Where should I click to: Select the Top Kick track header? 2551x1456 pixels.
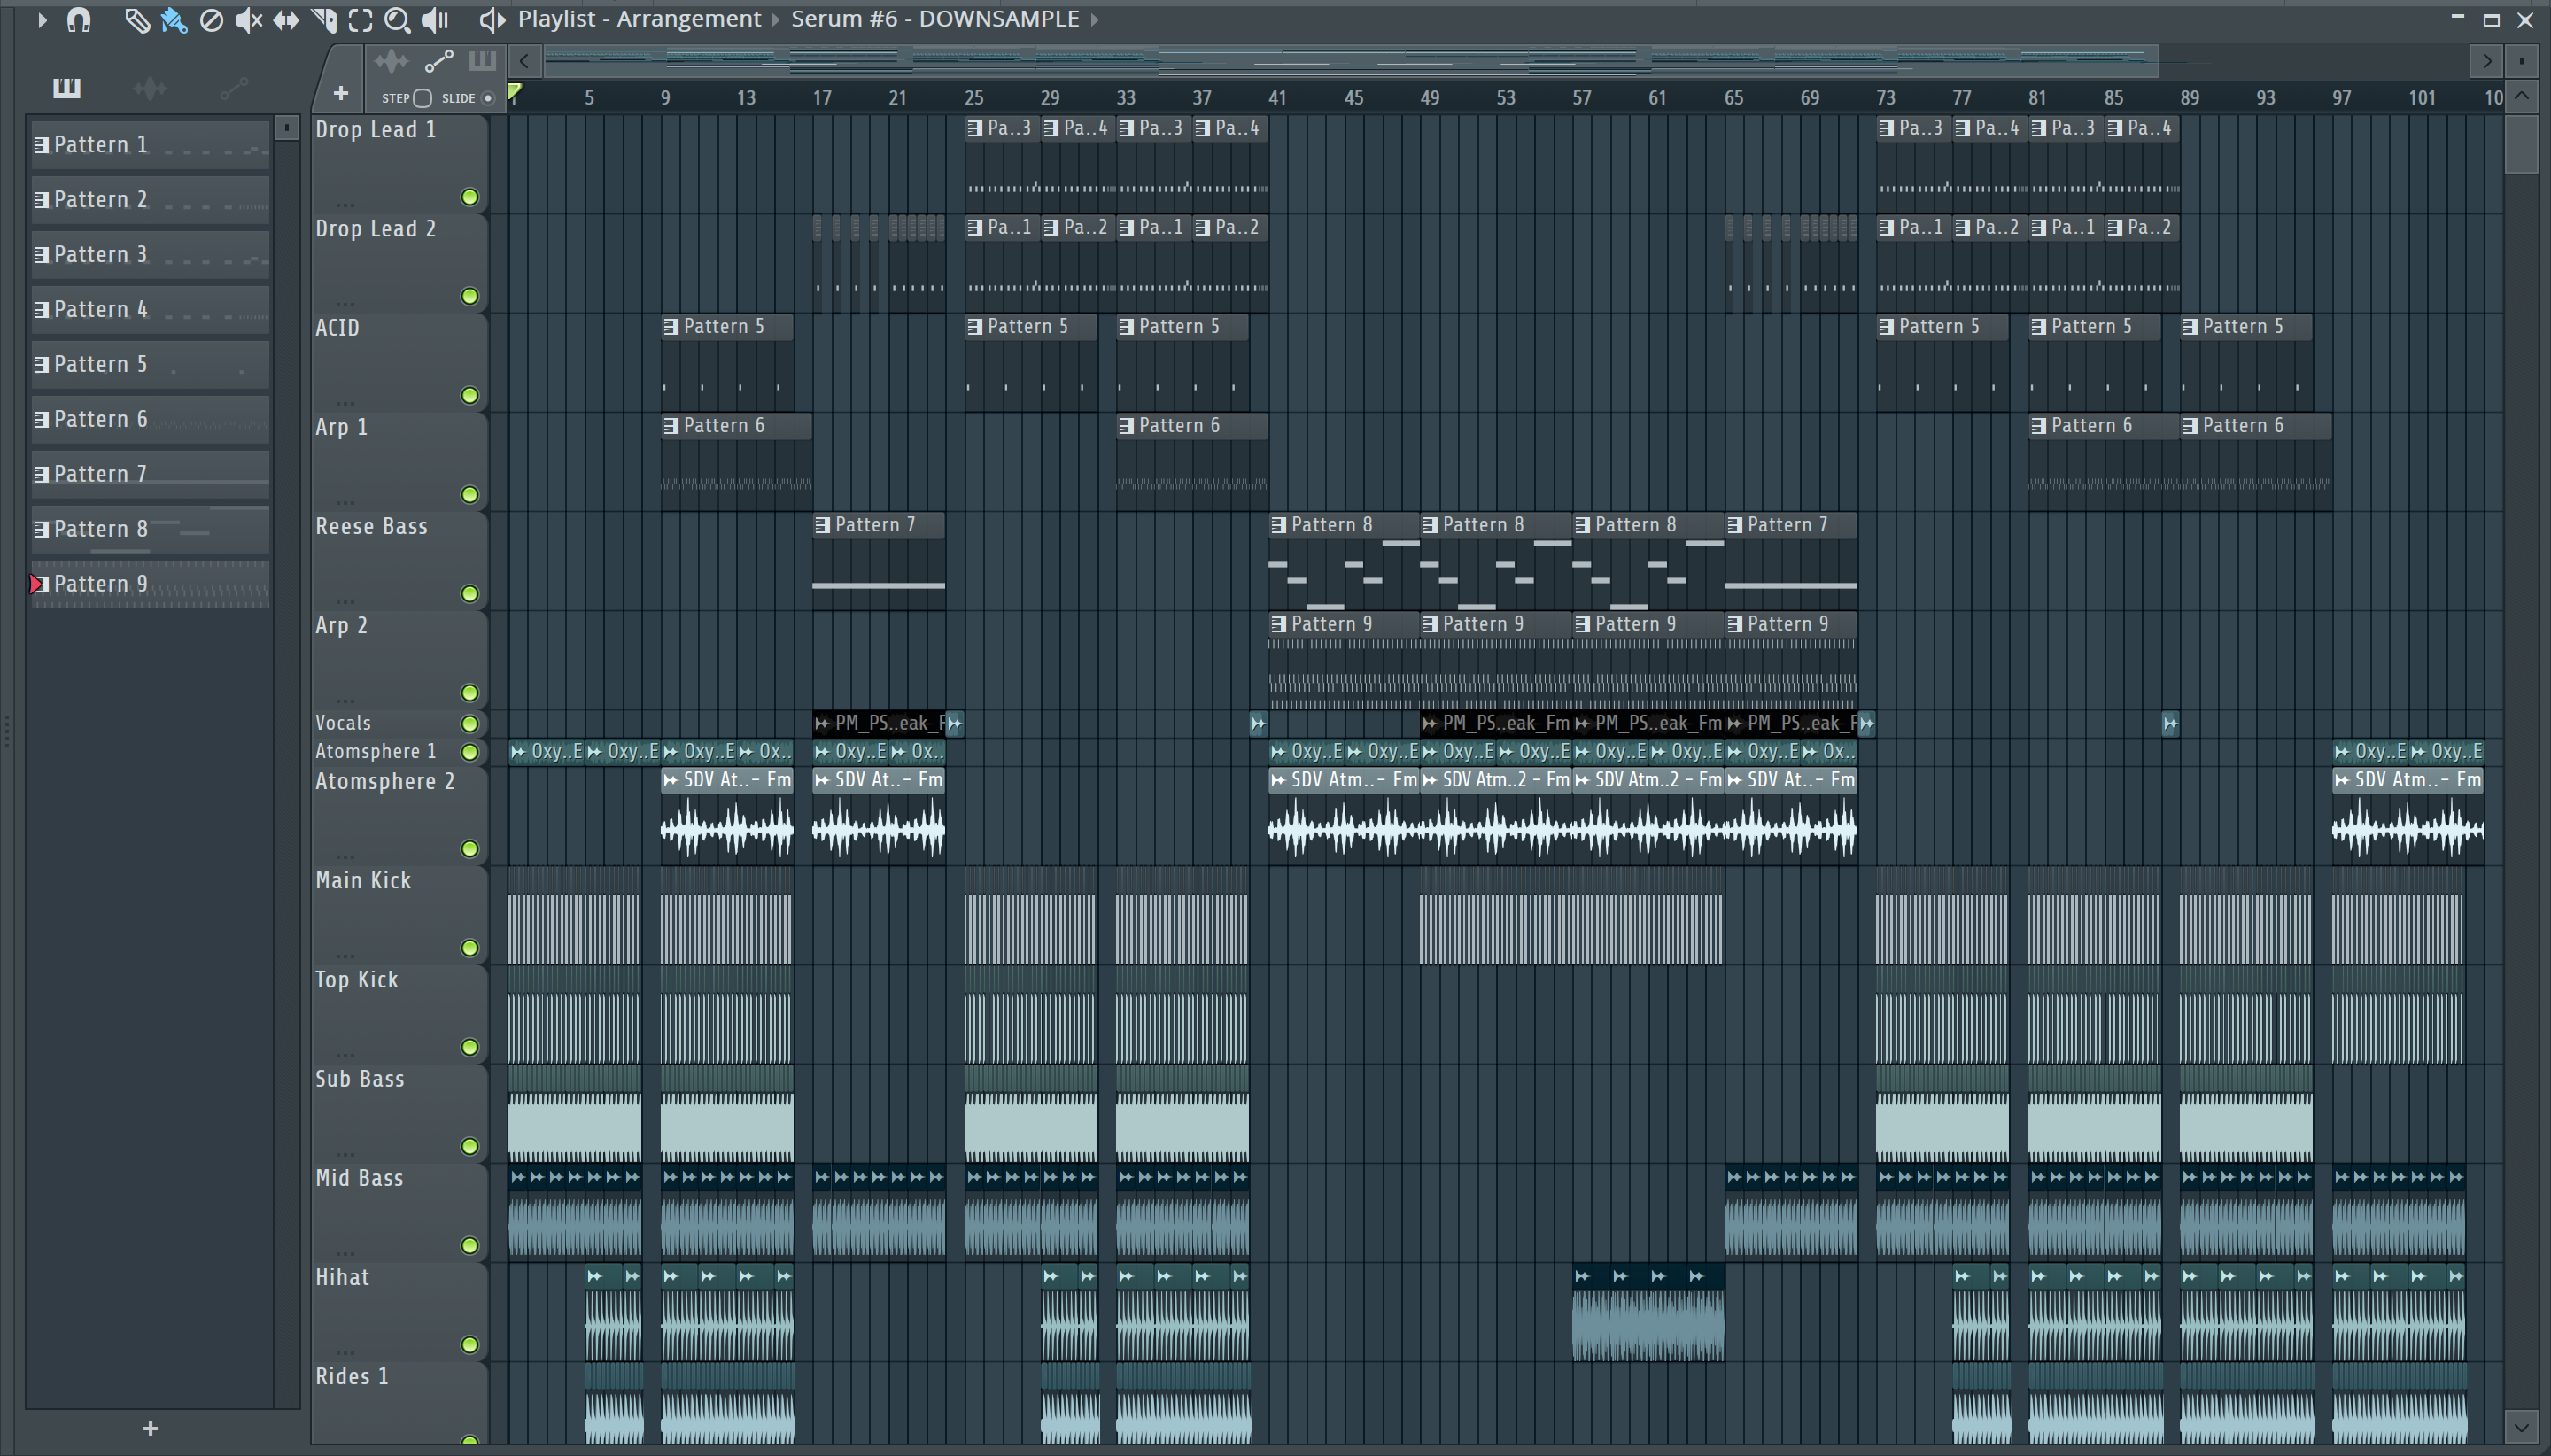pos(399,1014)
